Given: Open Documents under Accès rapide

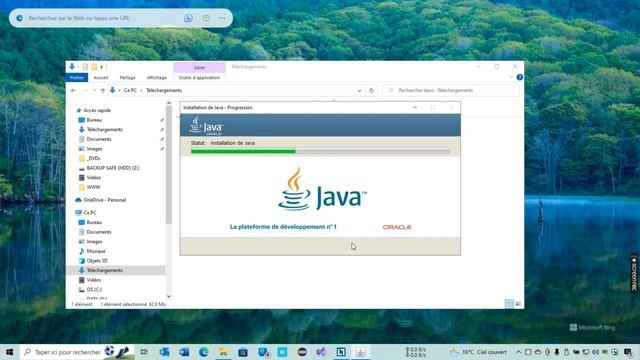Looking at the screenshot, I should (x=99, y=139).
